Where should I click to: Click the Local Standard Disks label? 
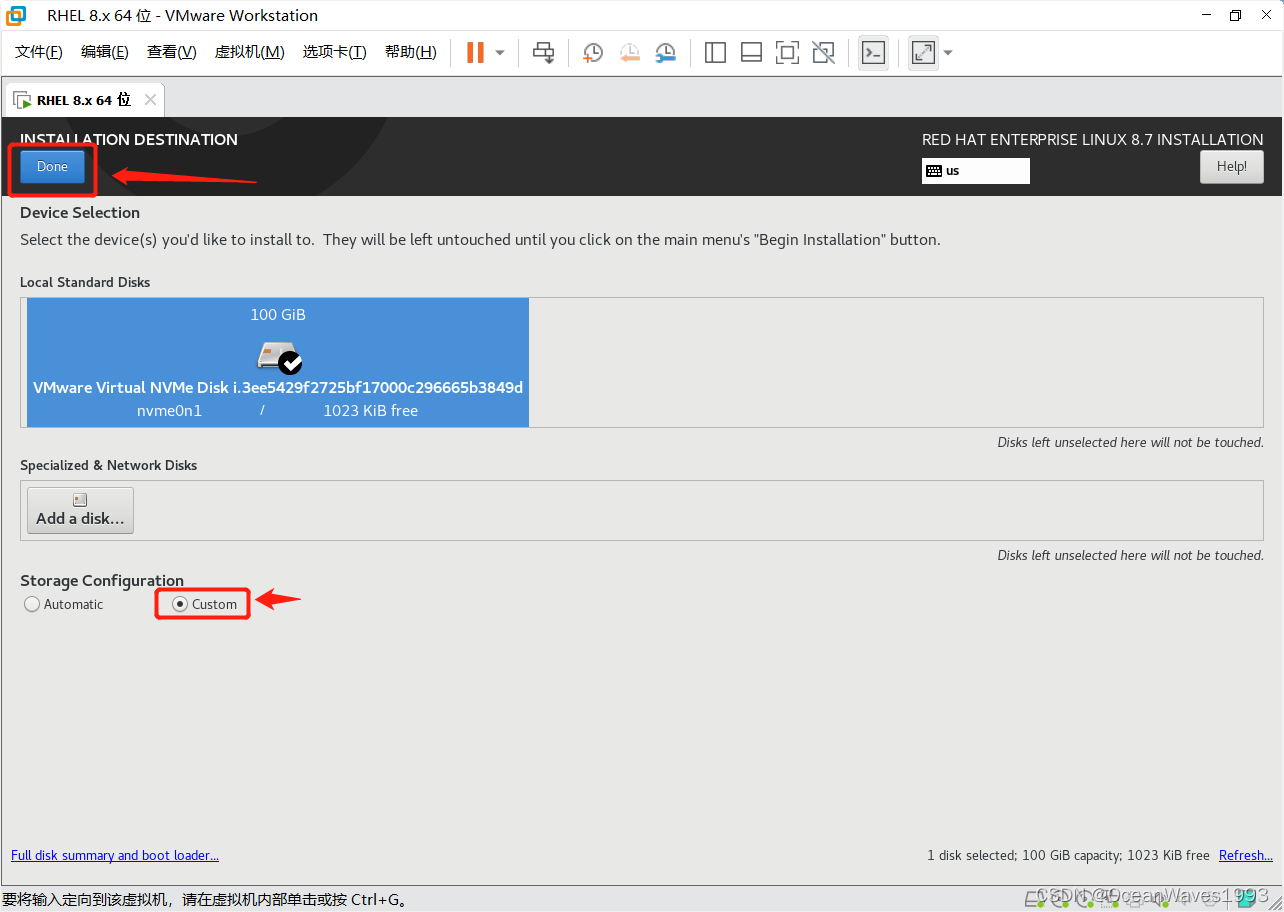pyautogui.click(x=85, y=282)
